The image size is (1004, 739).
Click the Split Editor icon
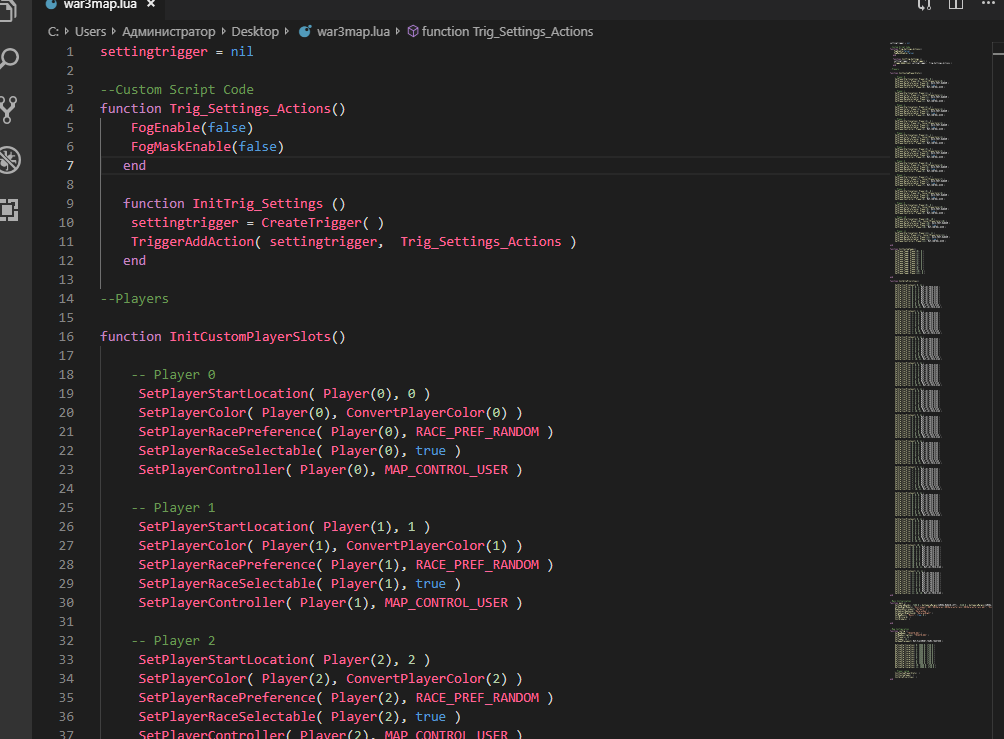click(x=956, y=5)
